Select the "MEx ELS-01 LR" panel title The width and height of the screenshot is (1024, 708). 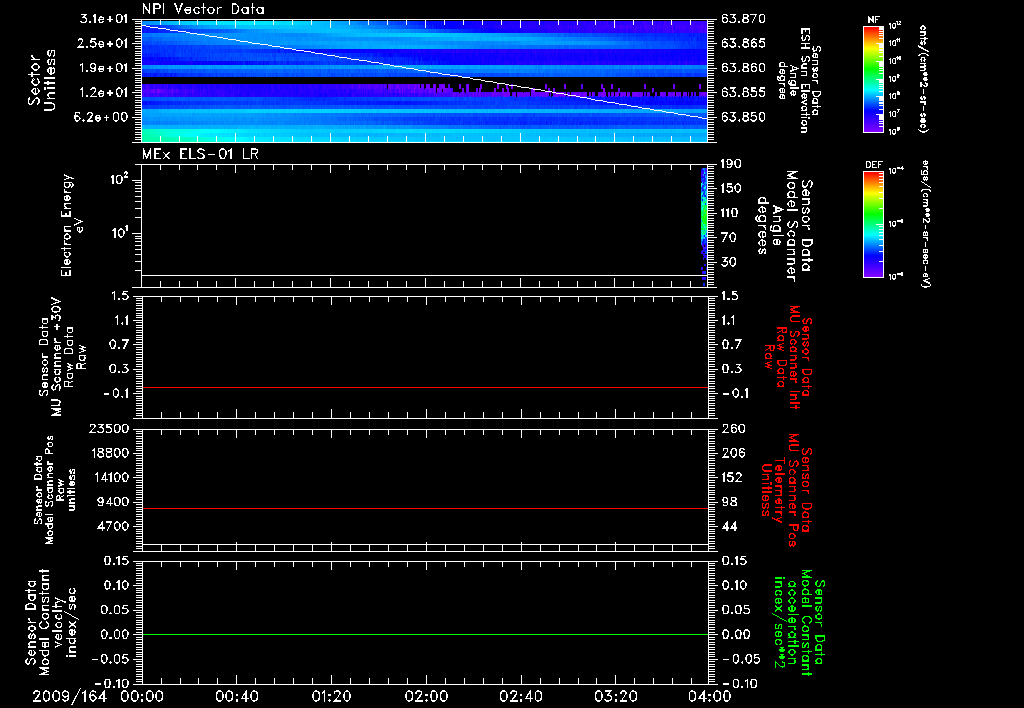tap(200, 154)
